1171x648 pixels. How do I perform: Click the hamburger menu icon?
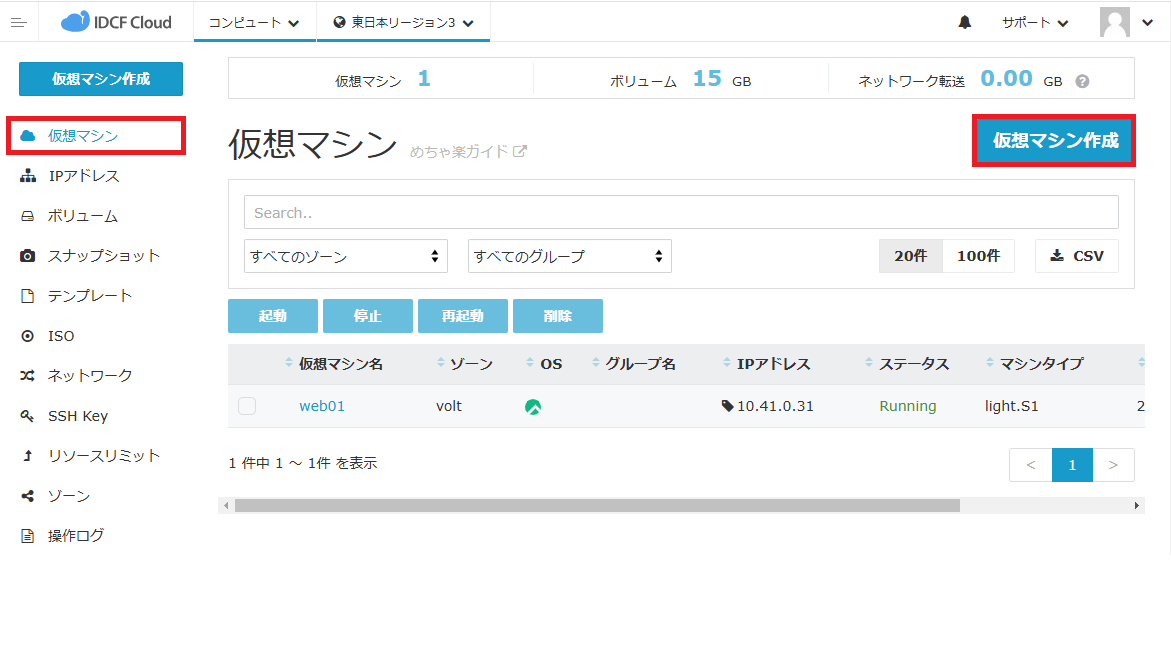(18, 22)
